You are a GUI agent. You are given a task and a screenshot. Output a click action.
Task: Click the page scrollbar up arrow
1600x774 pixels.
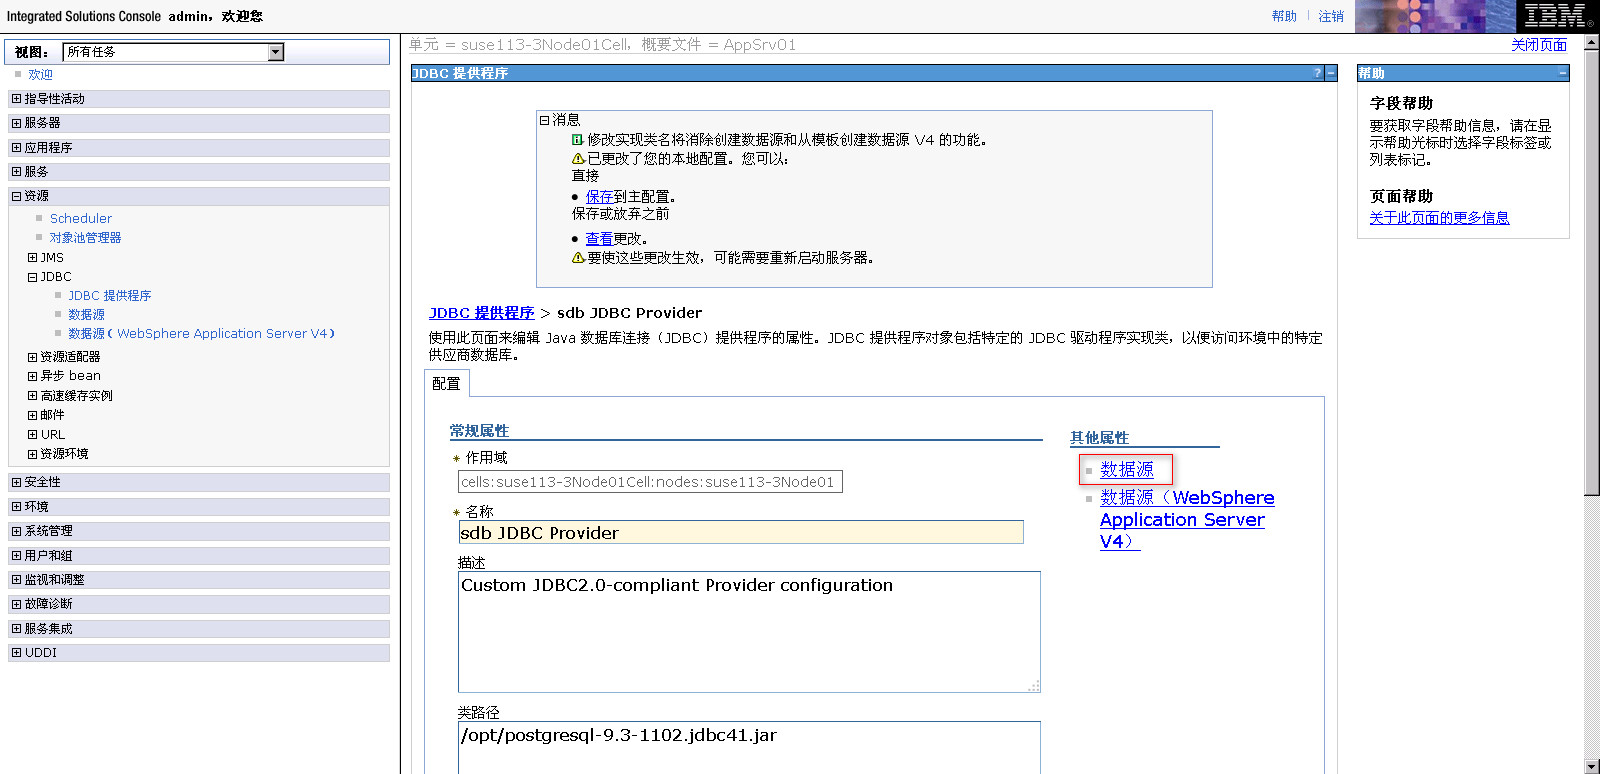(1592, 42)
